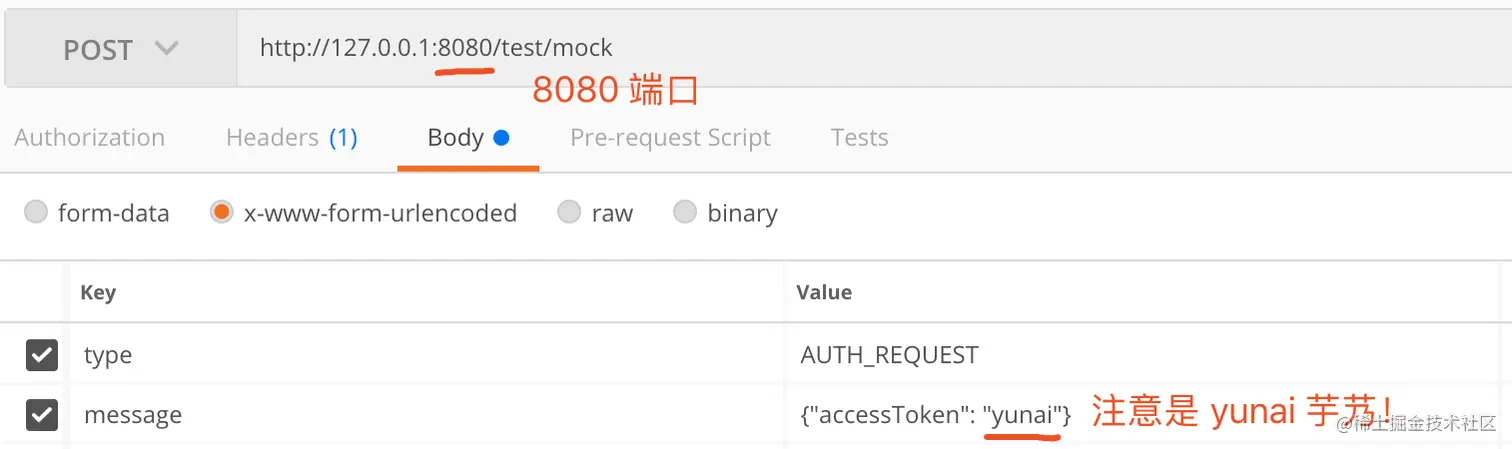
Task: Uncheck the message parameter checkbox
Action: point(41,414)
